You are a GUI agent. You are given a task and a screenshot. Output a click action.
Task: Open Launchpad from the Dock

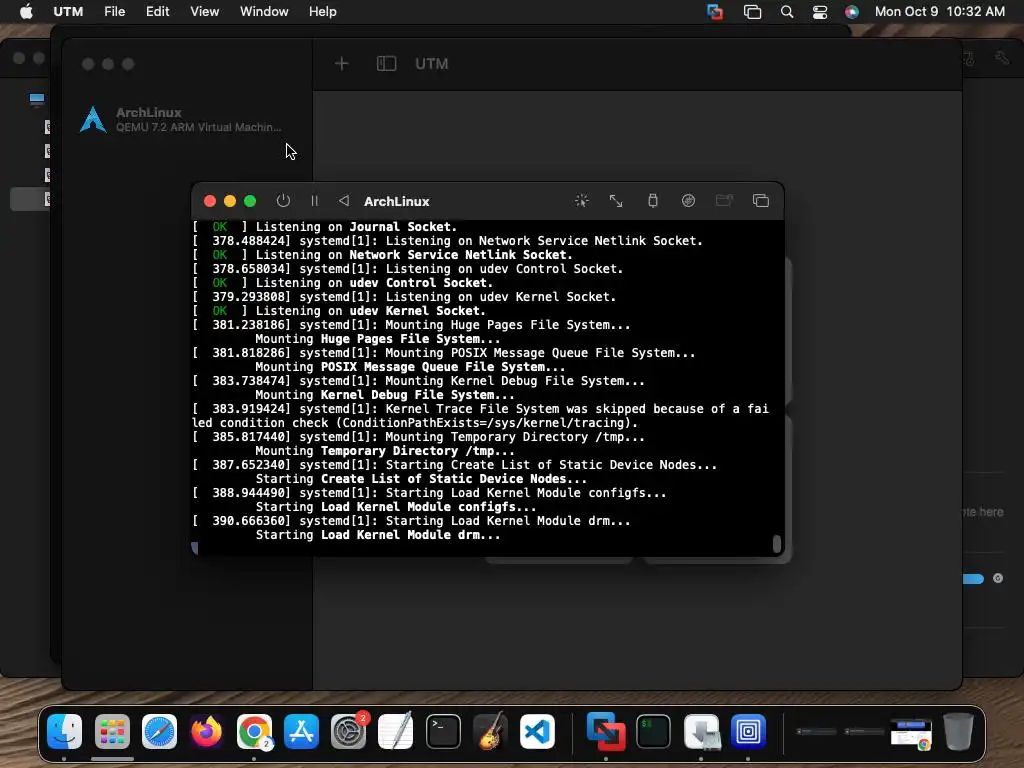coord(112,731)
